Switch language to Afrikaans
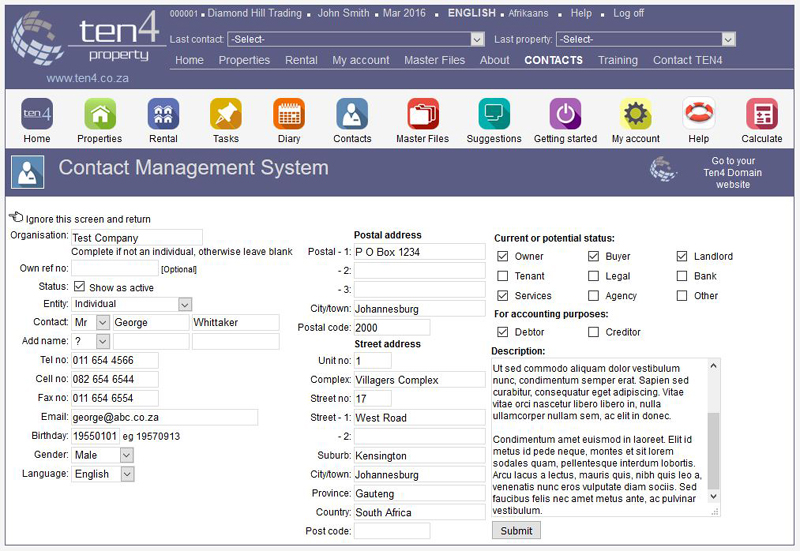Viewport: 800px width, 551px height. point(528,13)
